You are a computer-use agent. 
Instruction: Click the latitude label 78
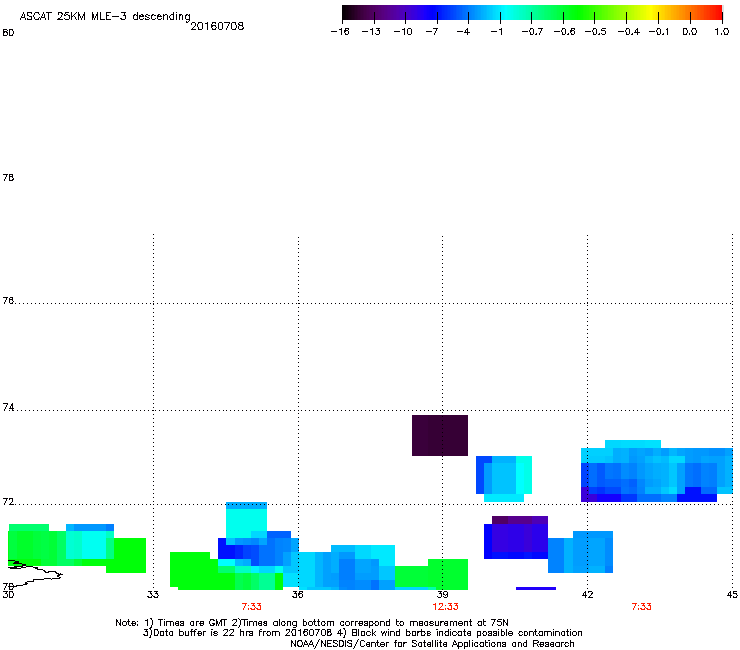click(8, 177)
